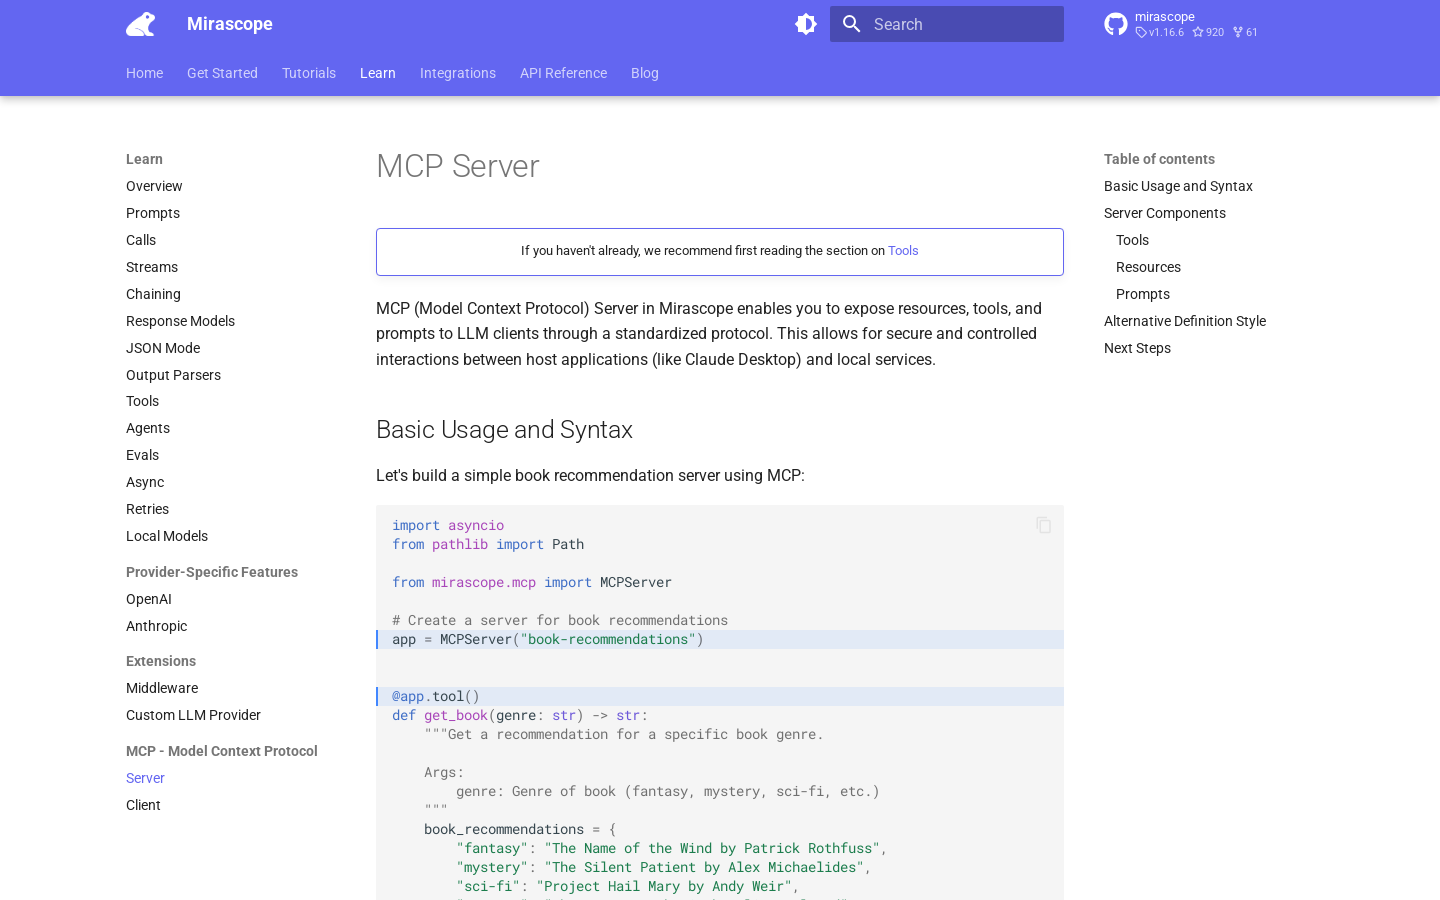Visit the Blog tab
Image resolution: width=1440 pixels, height=900 pixels.
point(645,73)
